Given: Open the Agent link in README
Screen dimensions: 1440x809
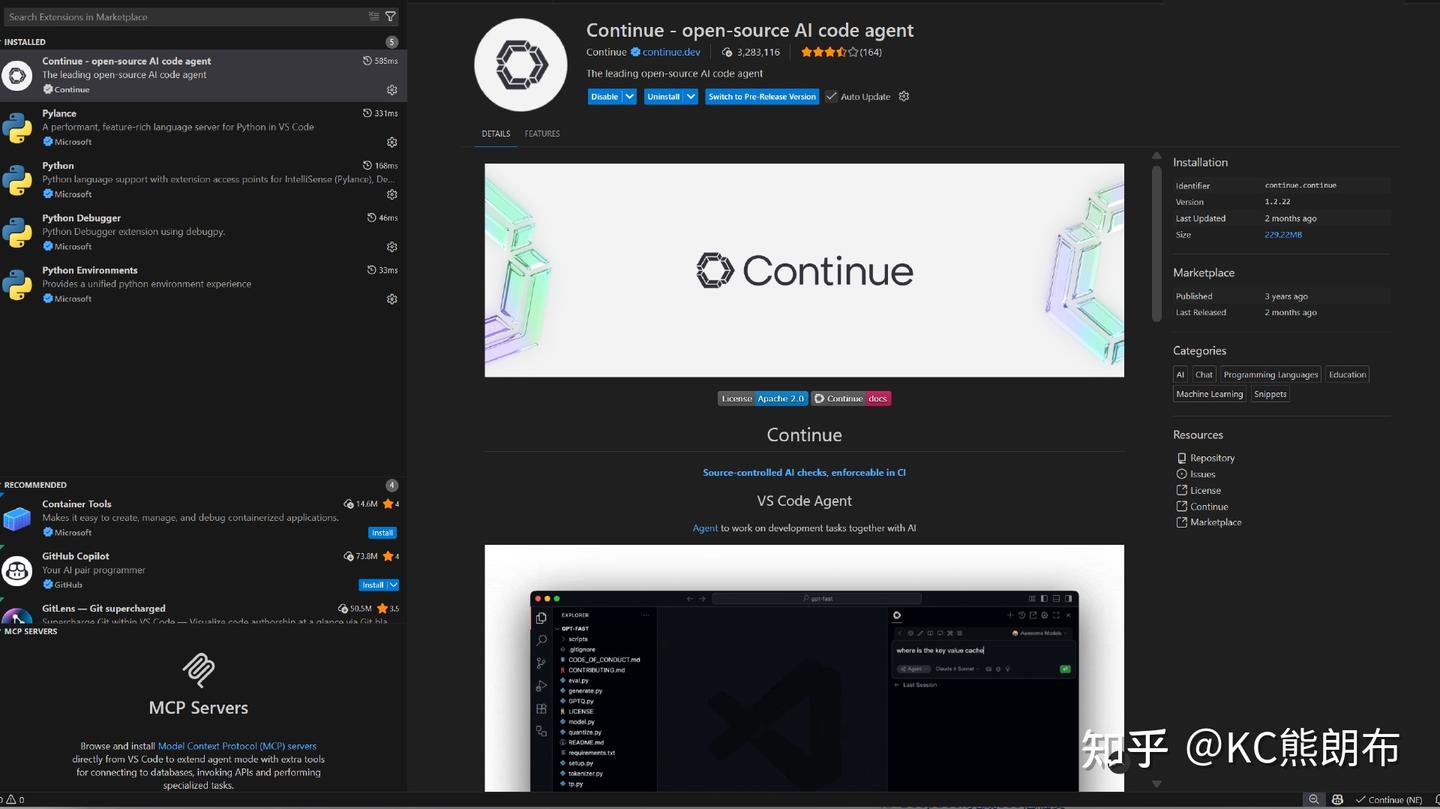Looking at the screenshot, I should (705, 528).
